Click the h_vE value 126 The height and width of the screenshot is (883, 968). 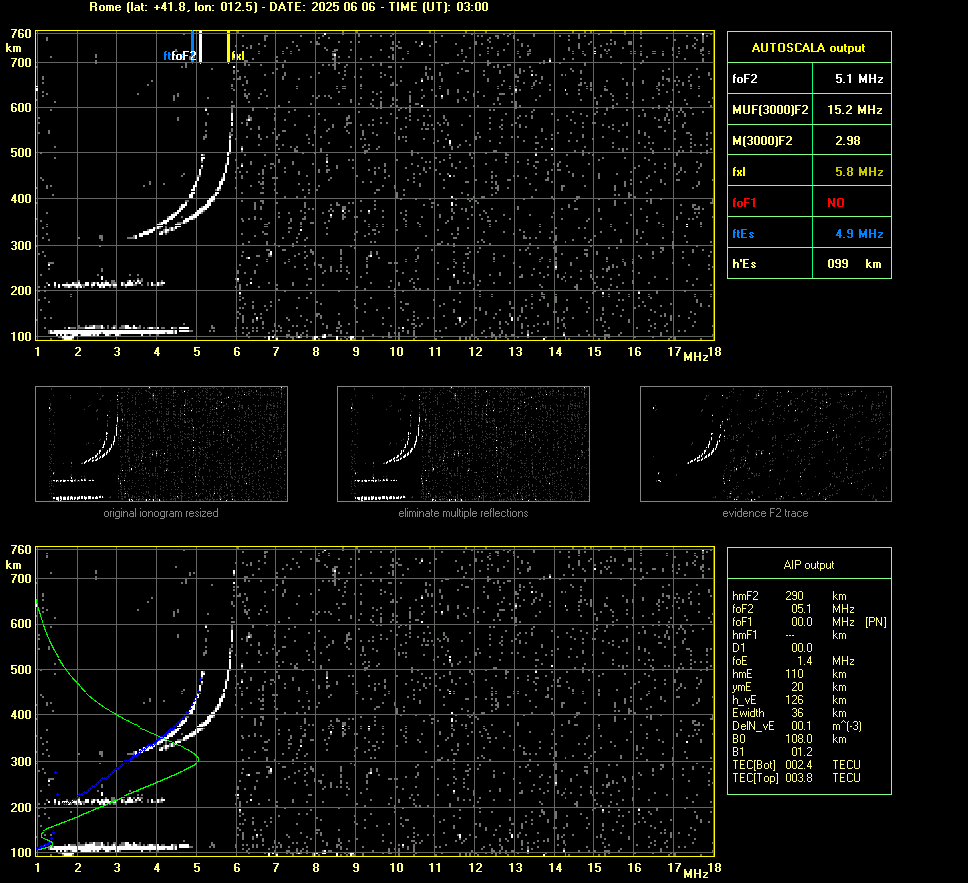pos(795,700)
